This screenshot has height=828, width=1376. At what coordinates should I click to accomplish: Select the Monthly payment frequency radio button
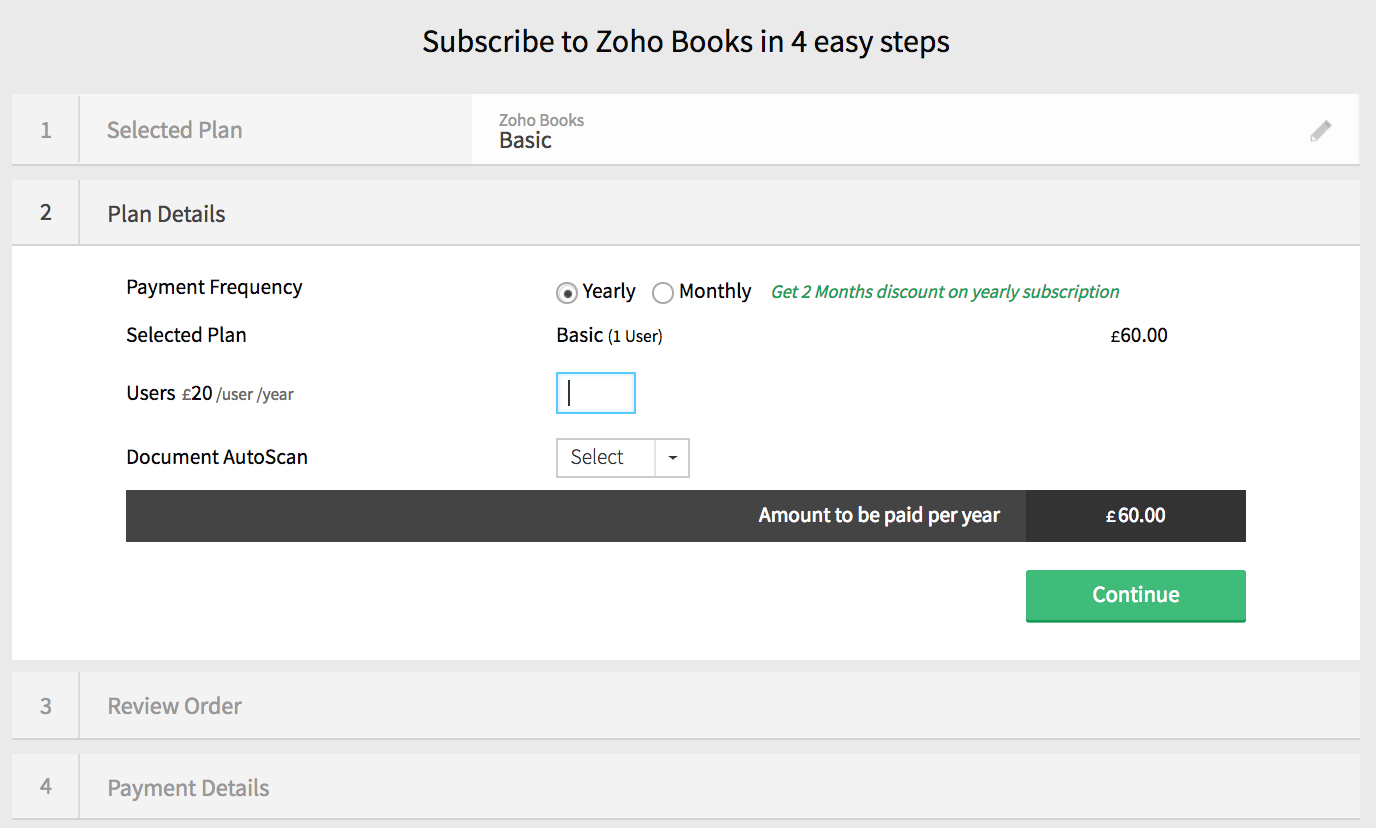click(x=663, y=293)
